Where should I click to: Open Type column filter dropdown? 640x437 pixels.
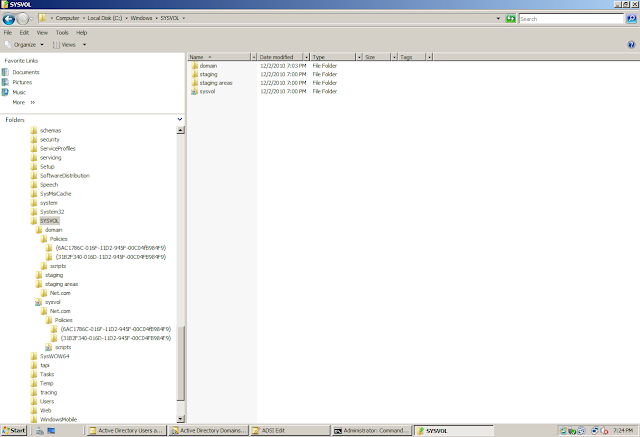coord(359,57)
